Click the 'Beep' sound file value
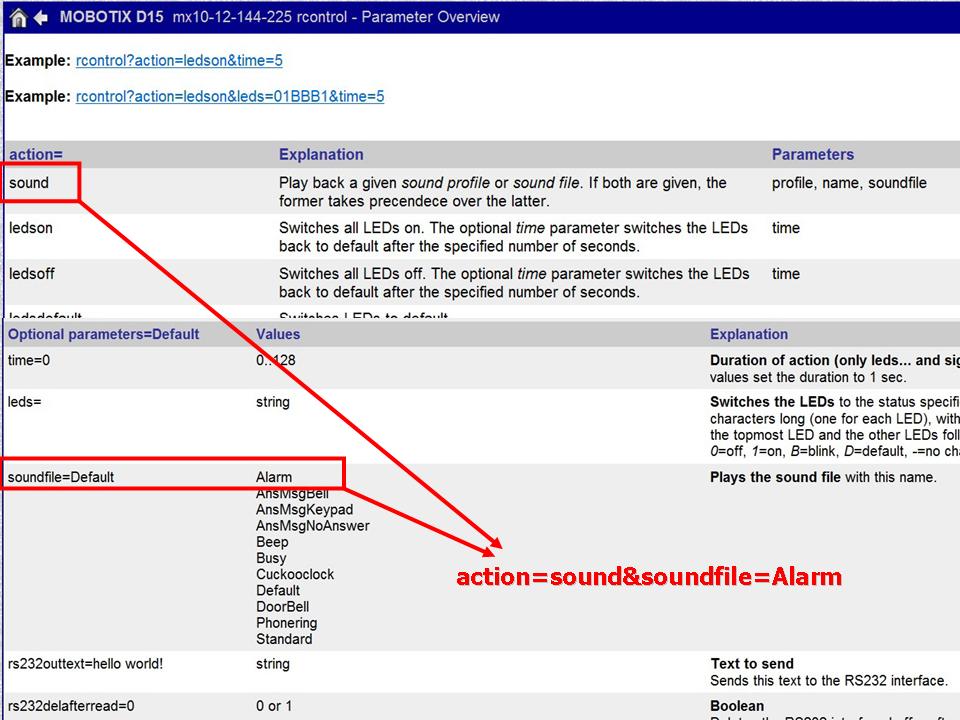The height and width of the screenshot is (720, 960). coord(272,542)
